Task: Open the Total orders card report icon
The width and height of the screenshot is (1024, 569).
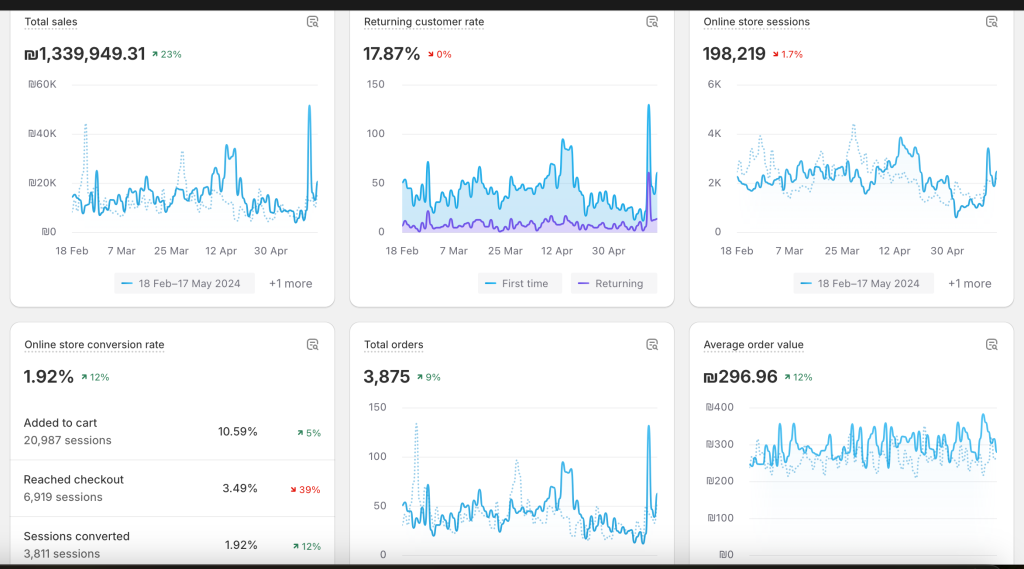Action: pyautogui.click(x=652, y=345)
